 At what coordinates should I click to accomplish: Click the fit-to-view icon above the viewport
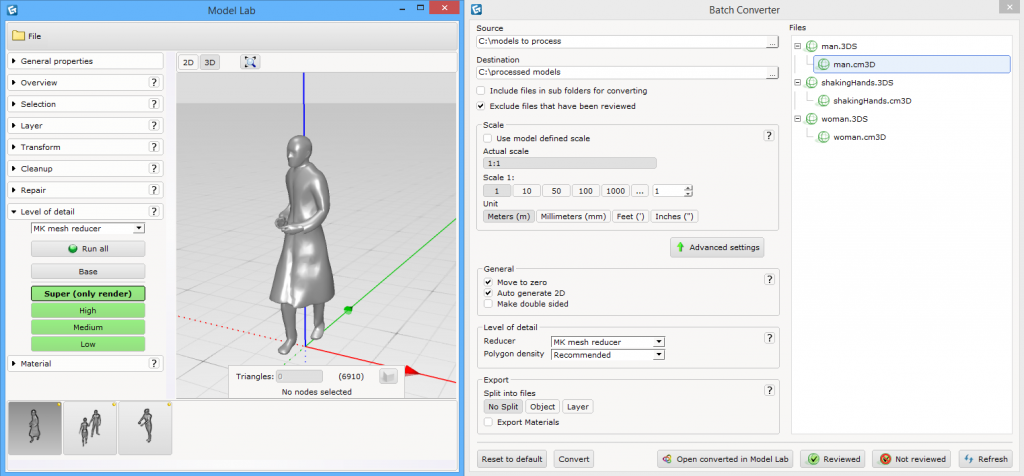(x=250, y=62)
